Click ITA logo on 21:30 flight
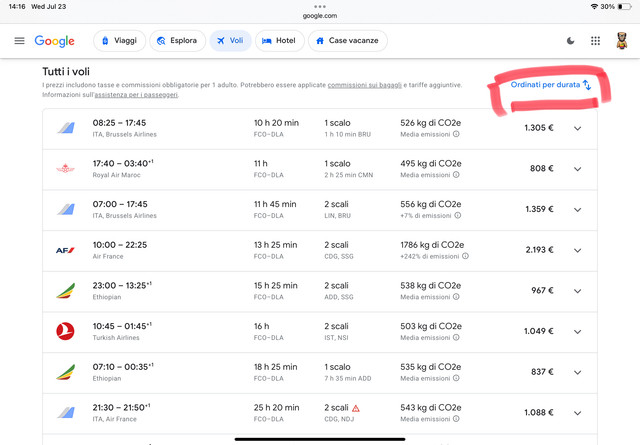Viewport: 640px width, 445px height. pyautogui.click(x=65, y=412)
